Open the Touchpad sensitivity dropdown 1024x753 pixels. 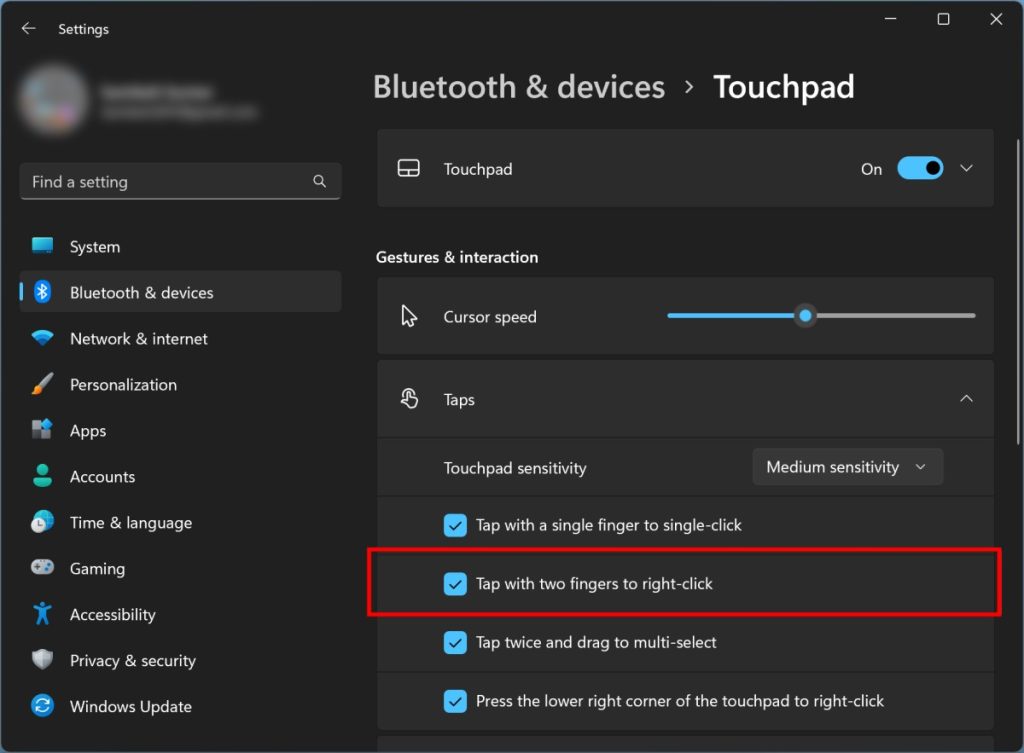[x=847, y=467]
